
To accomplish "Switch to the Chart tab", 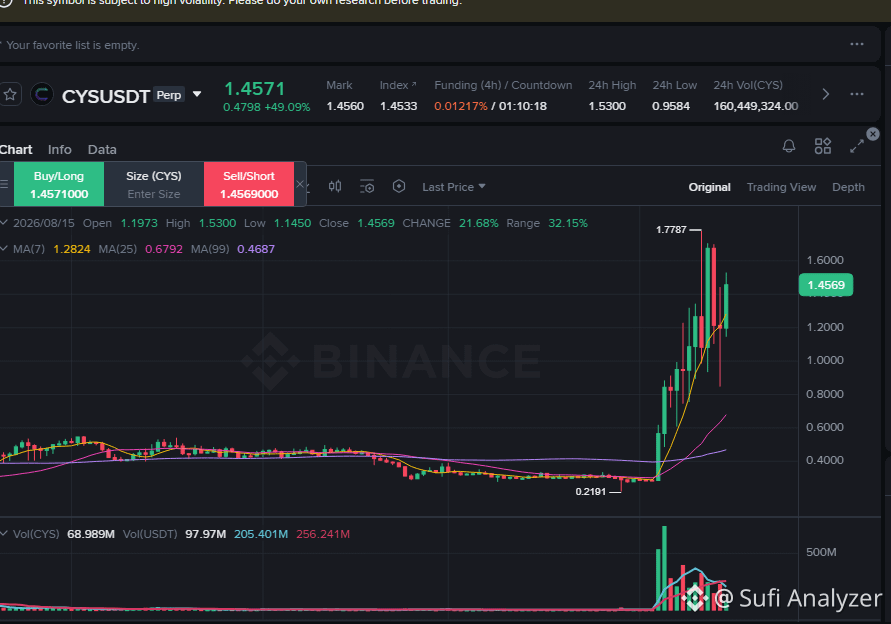I will click(16, 149).
